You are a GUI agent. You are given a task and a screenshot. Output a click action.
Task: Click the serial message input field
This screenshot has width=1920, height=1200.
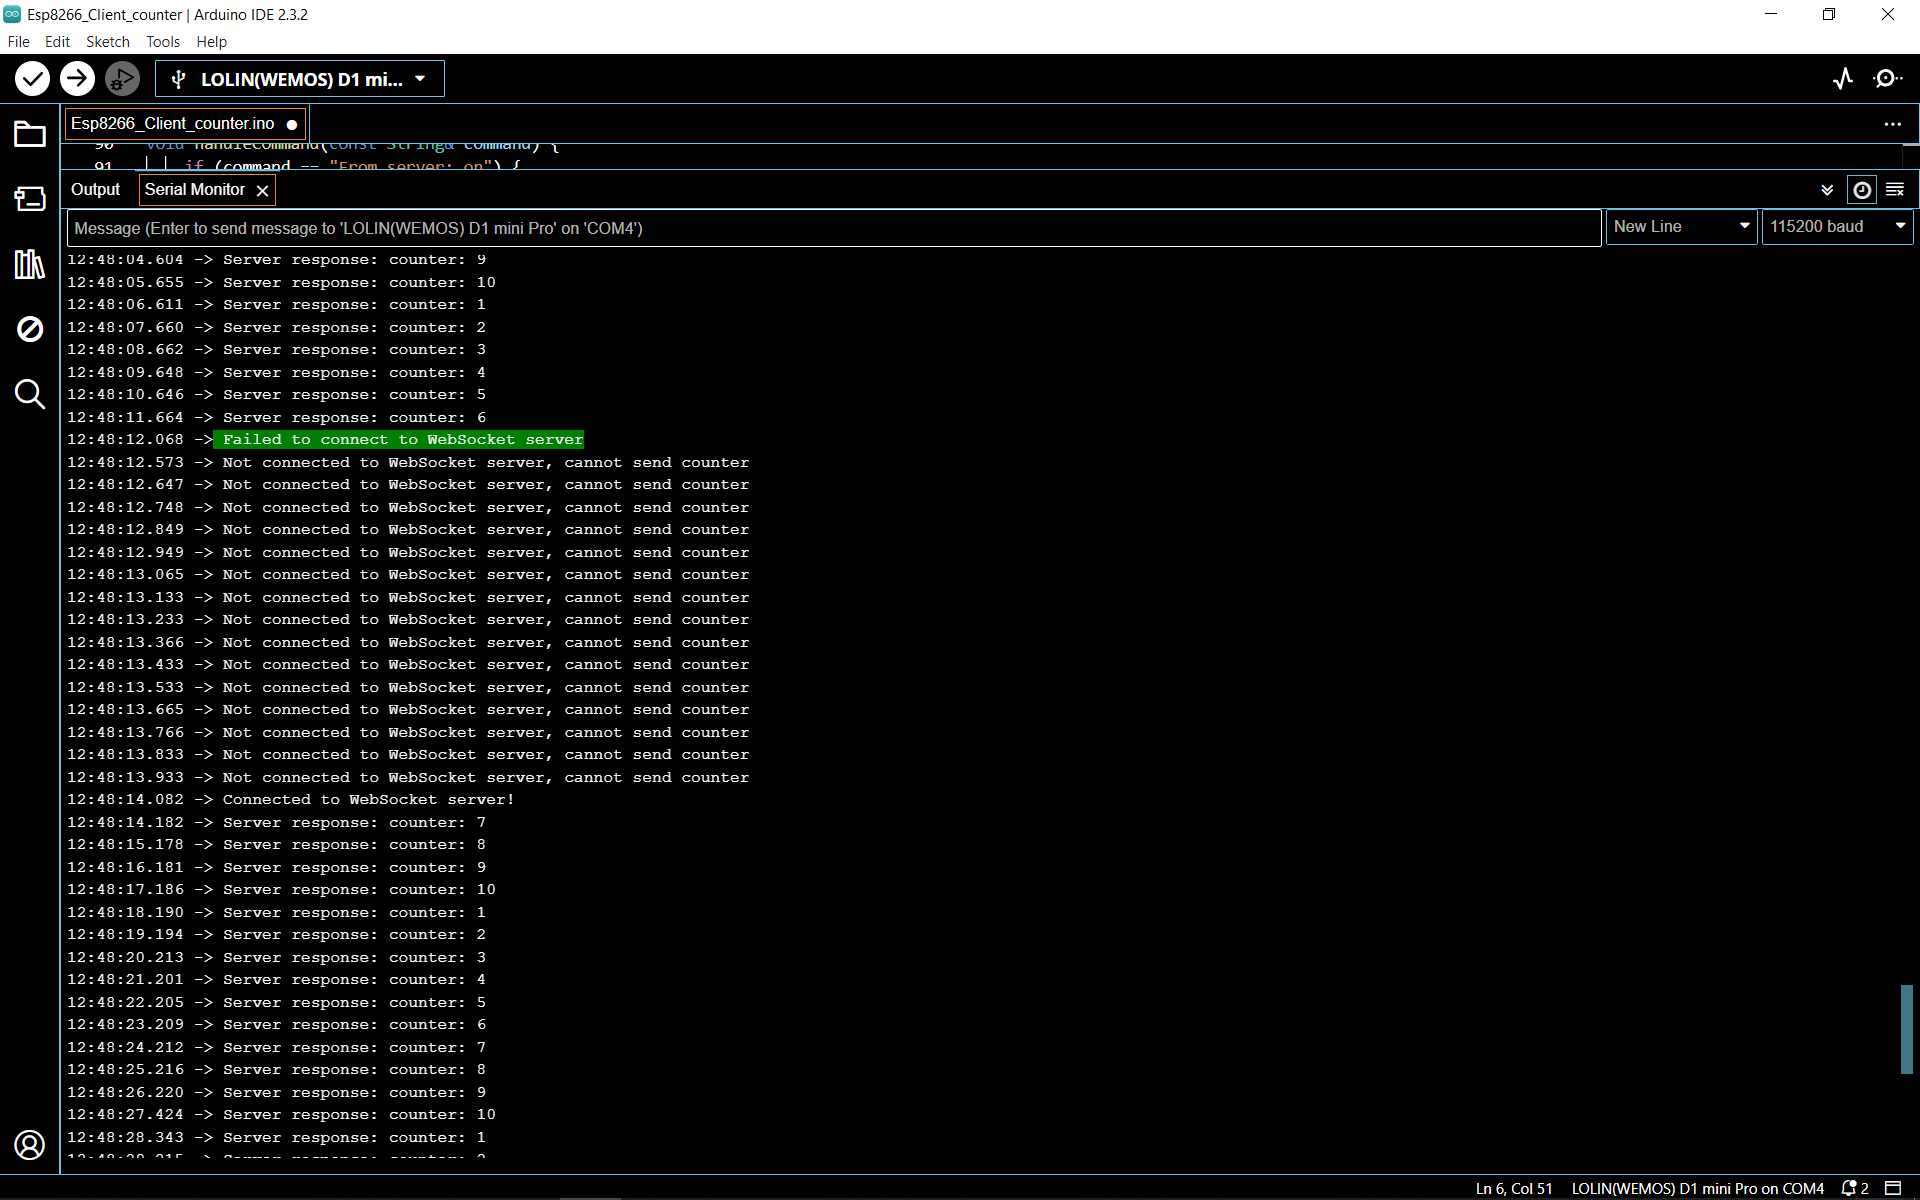pos(833,228)
